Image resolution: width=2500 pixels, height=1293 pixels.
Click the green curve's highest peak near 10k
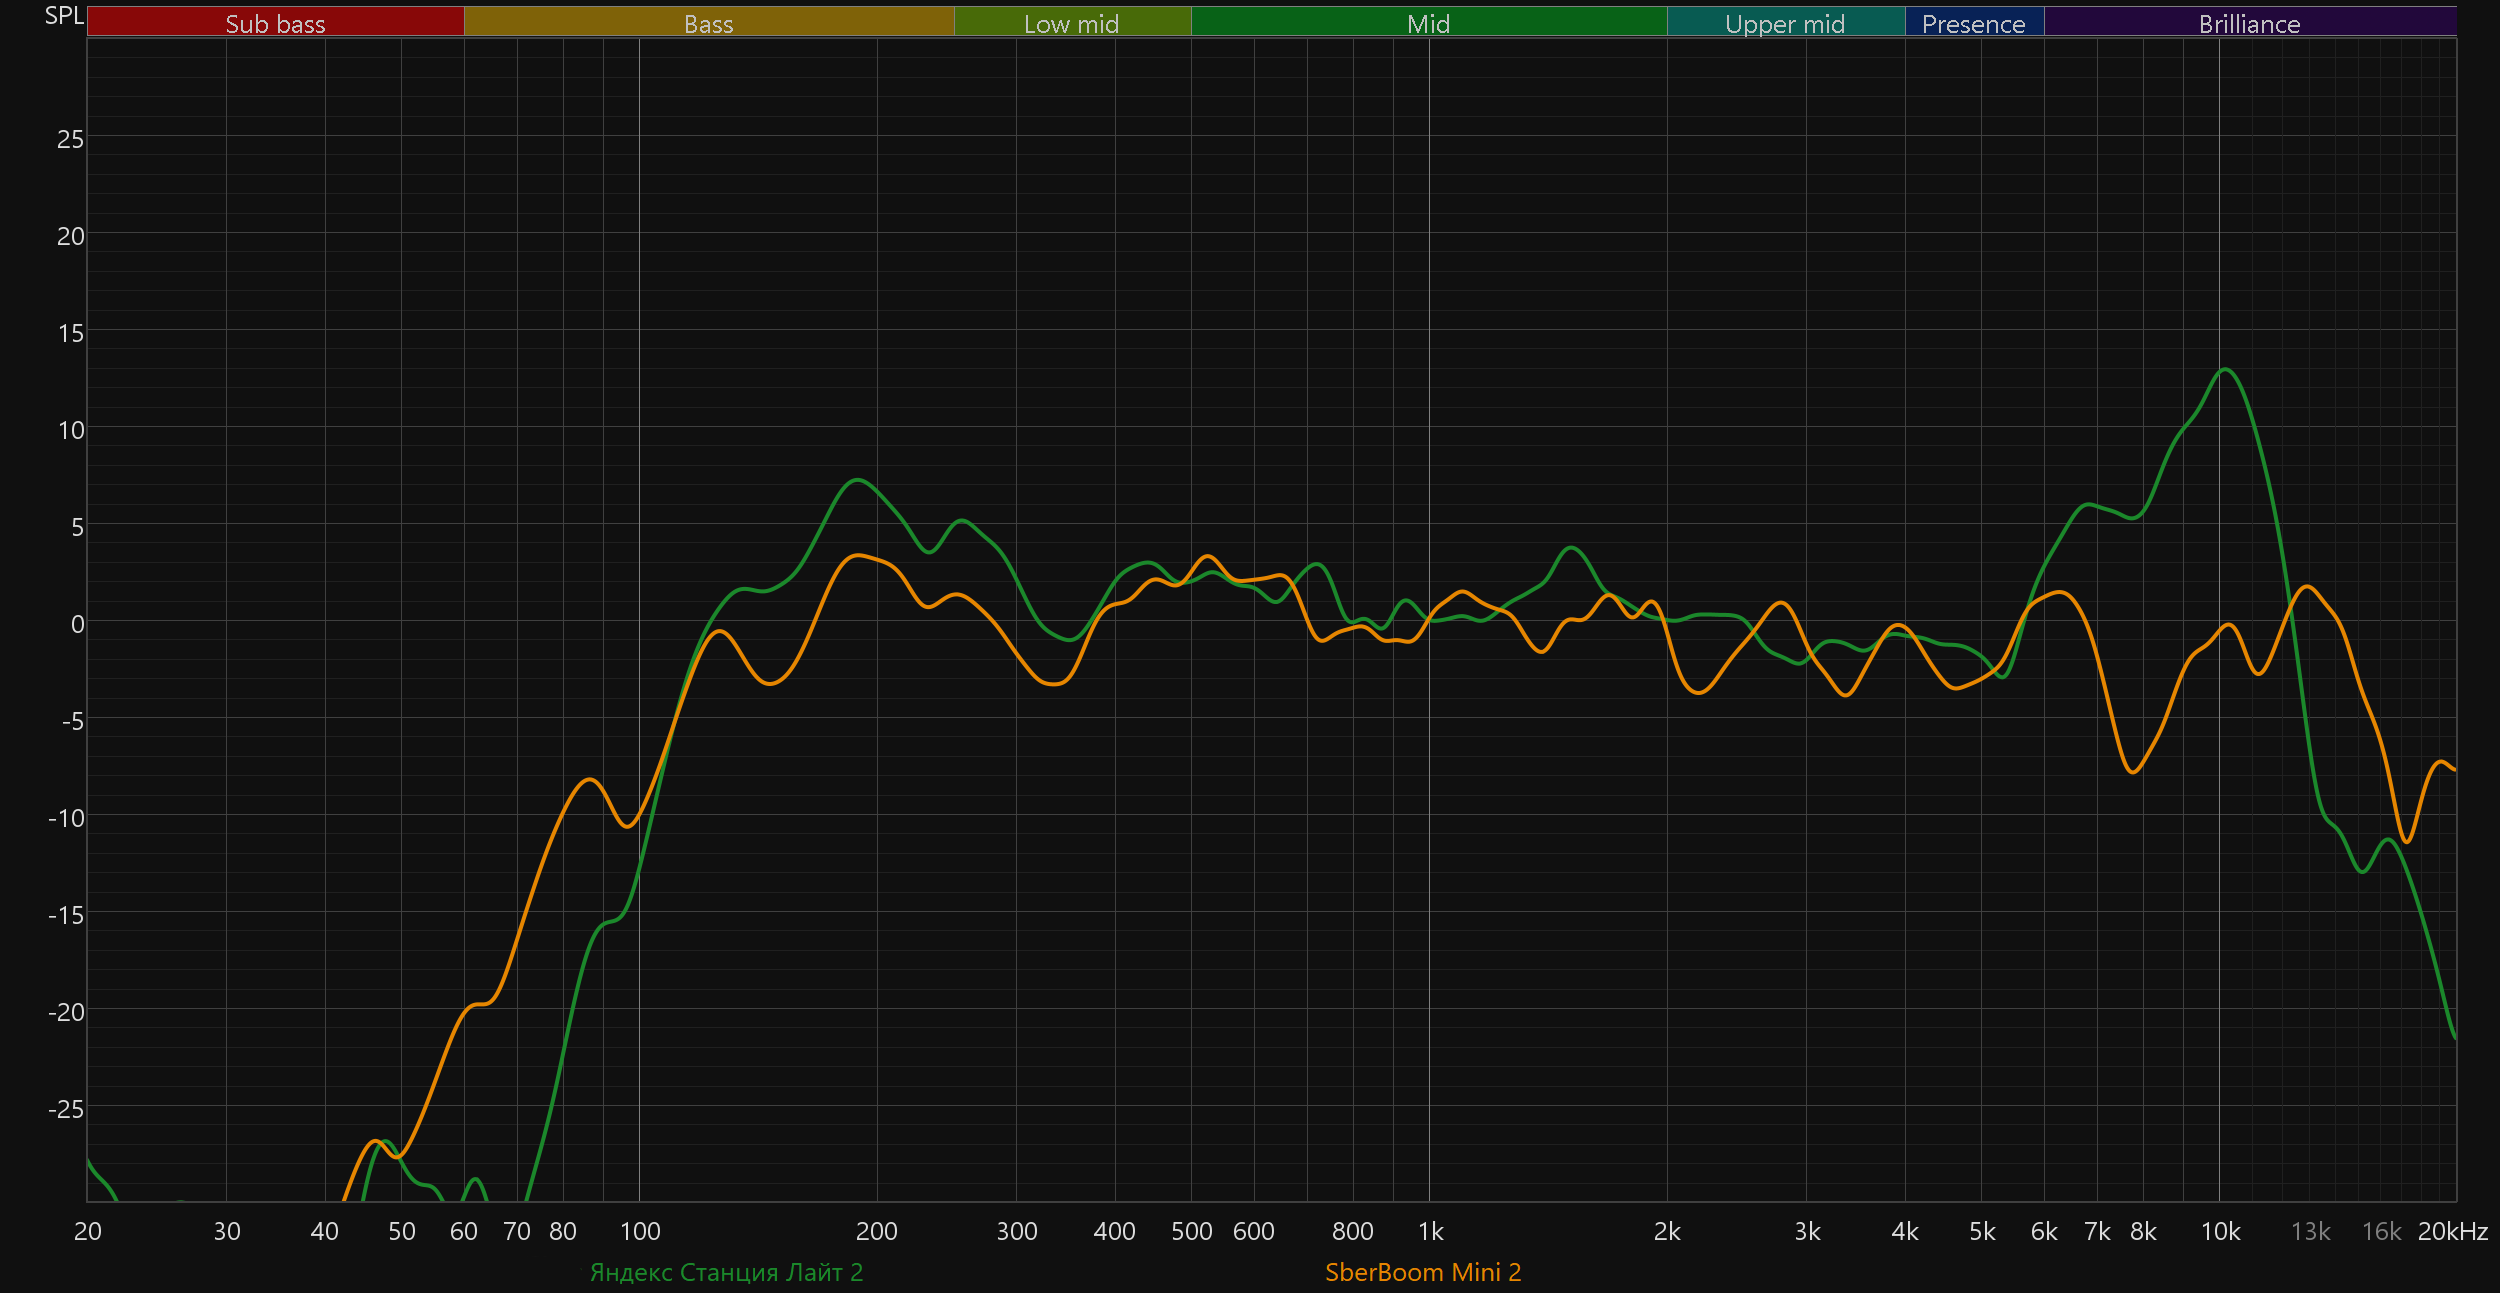tap(2225, 370)
